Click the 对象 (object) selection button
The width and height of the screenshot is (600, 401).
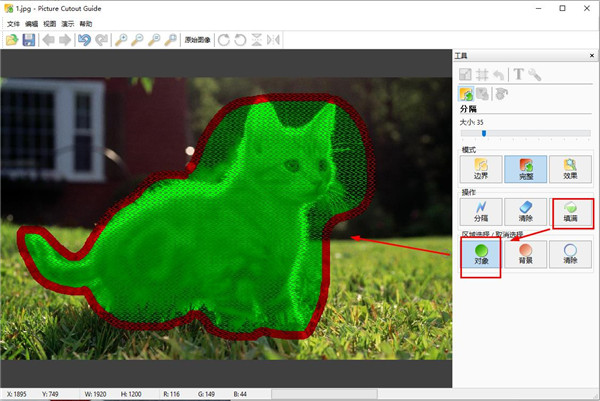(479, 254)
